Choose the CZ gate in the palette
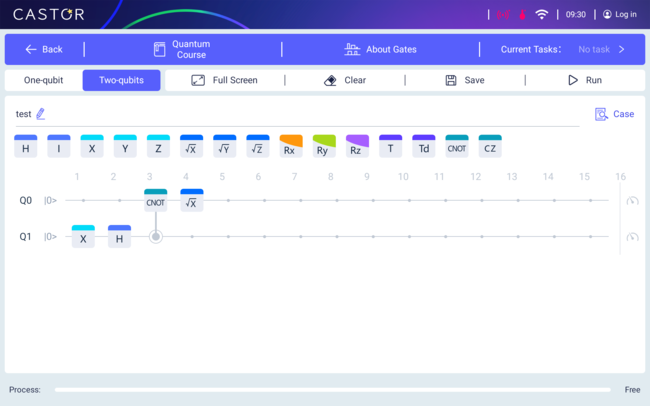The width and height of the screenshot is (650, 407). point(490,147)
